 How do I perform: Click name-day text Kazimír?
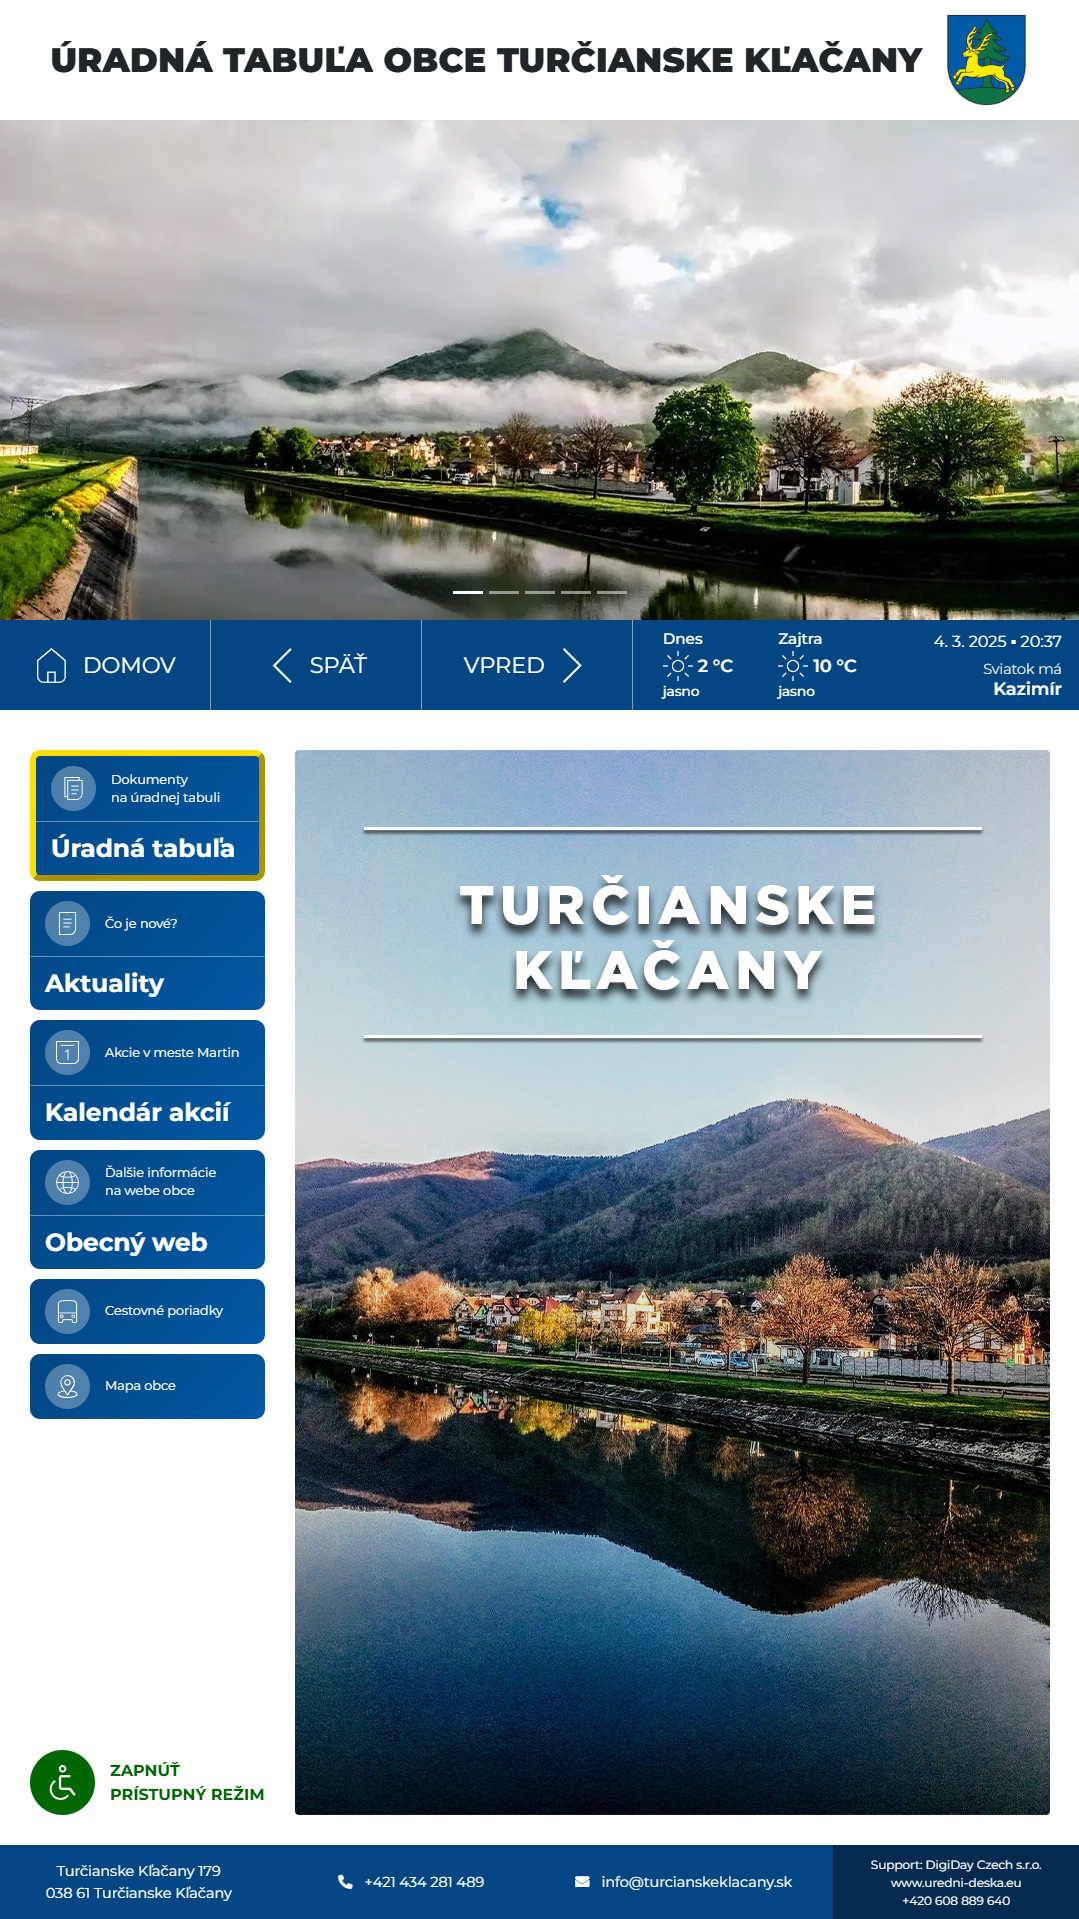1027,689
